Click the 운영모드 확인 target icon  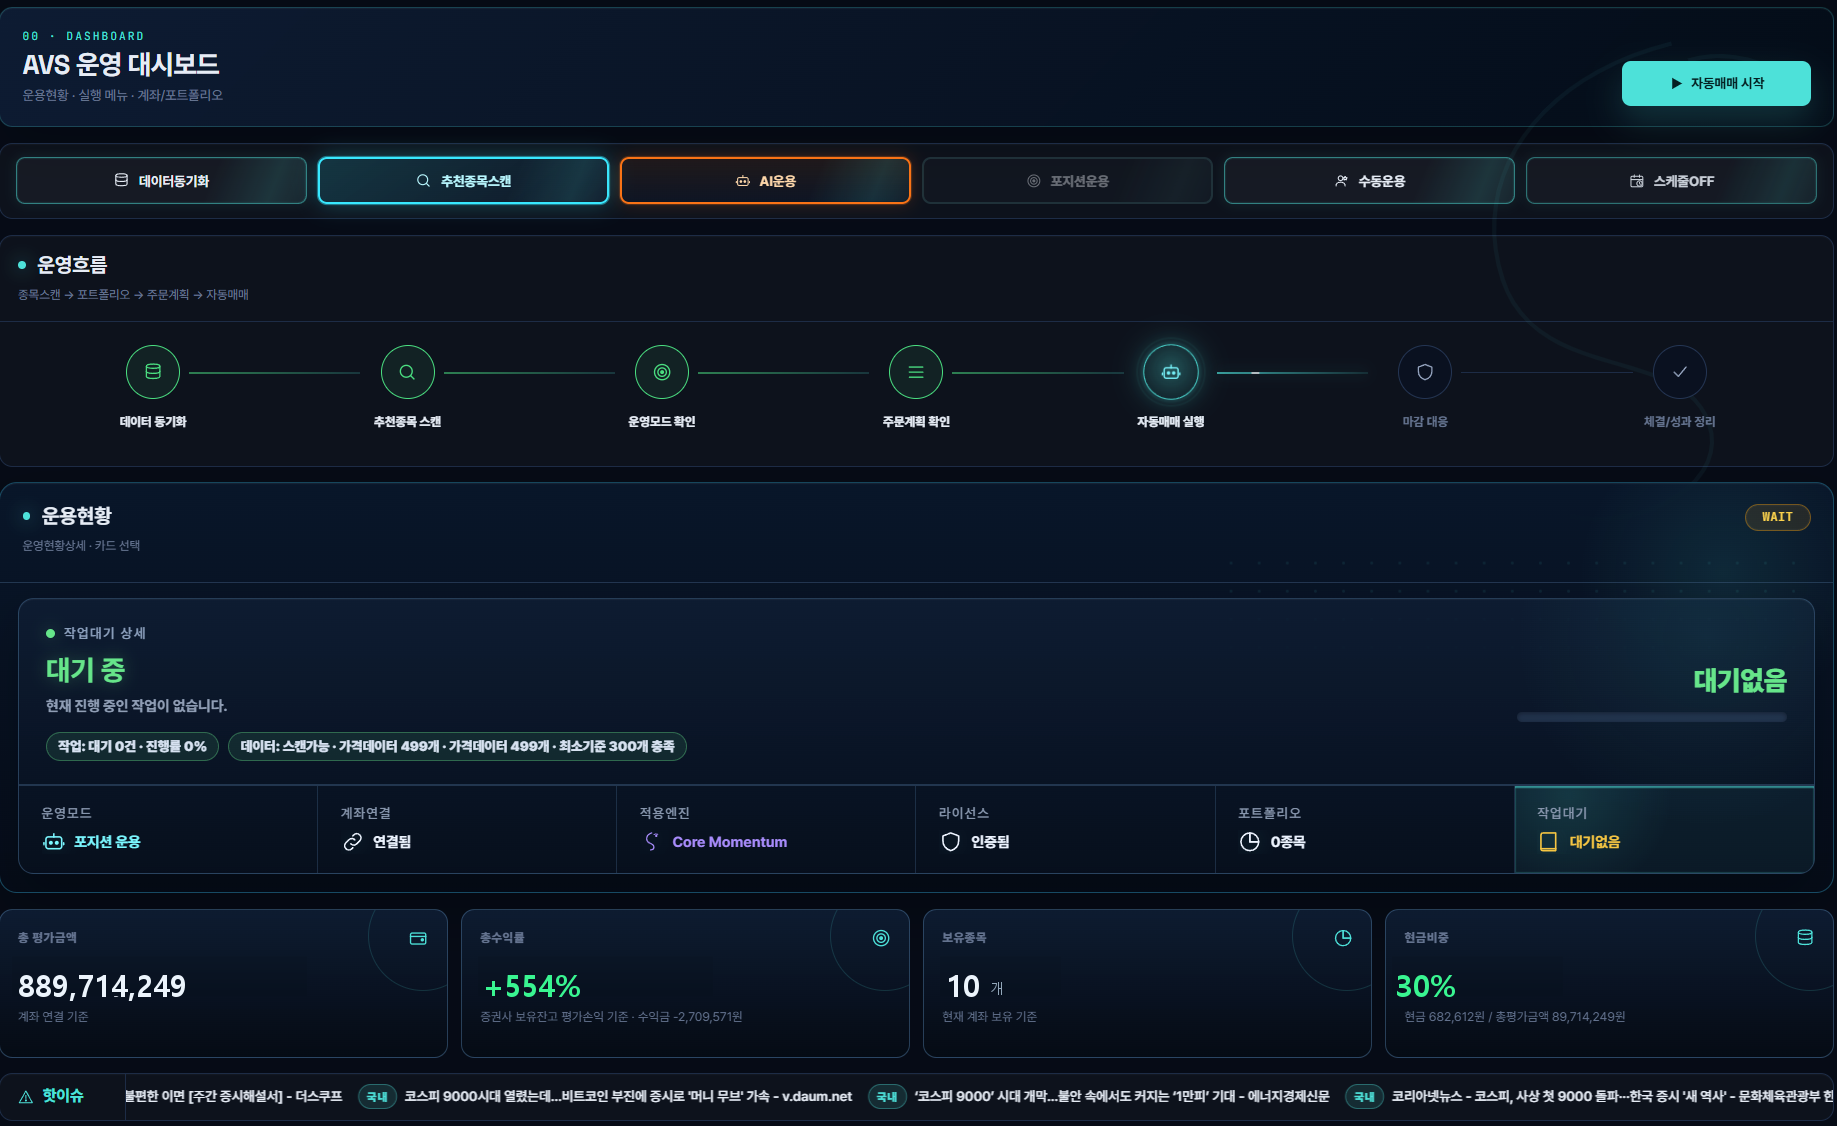662,372
